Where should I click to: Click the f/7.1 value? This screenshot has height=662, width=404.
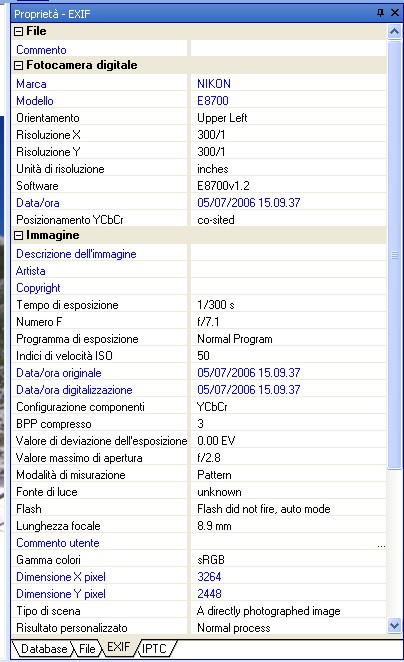pyautogui.click(x=208, y=322)
